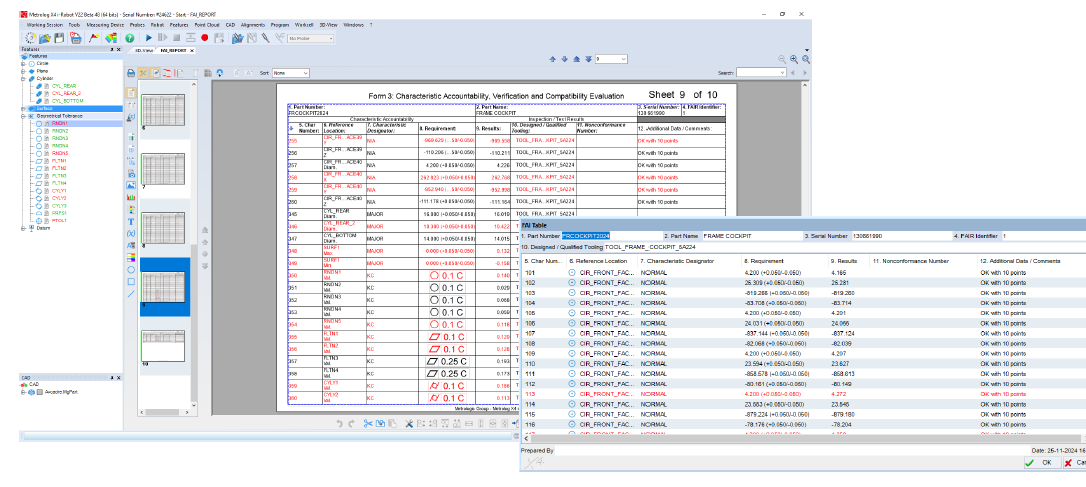Click the bar chart icon in report sidebar

pyautogui.click(x=131, y=197)
